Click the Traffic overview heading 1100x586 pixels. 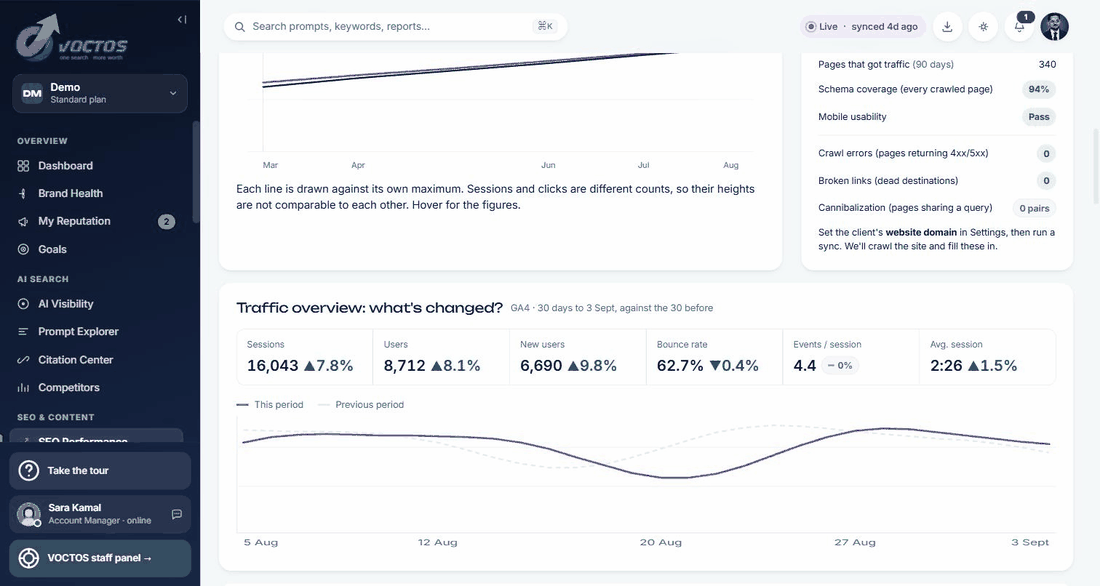(369, 307)
